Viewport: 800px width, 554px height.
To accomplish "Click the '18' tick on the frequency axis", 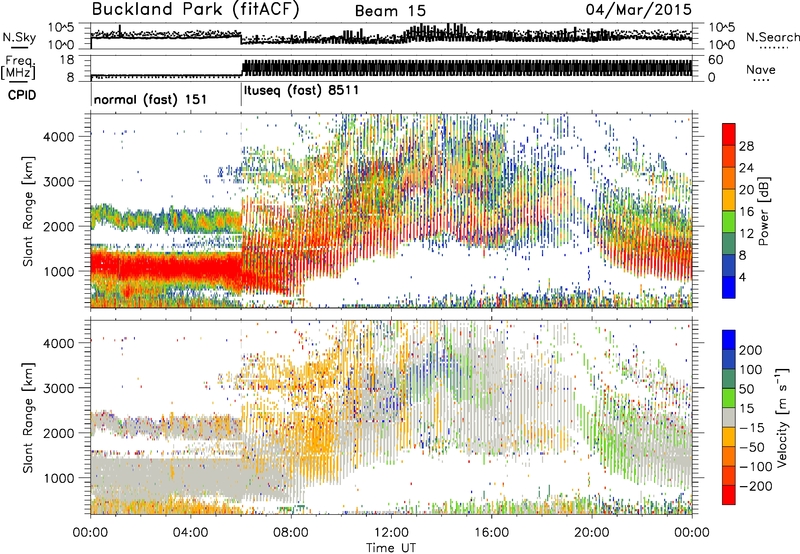I will click(x=67, y=60).
